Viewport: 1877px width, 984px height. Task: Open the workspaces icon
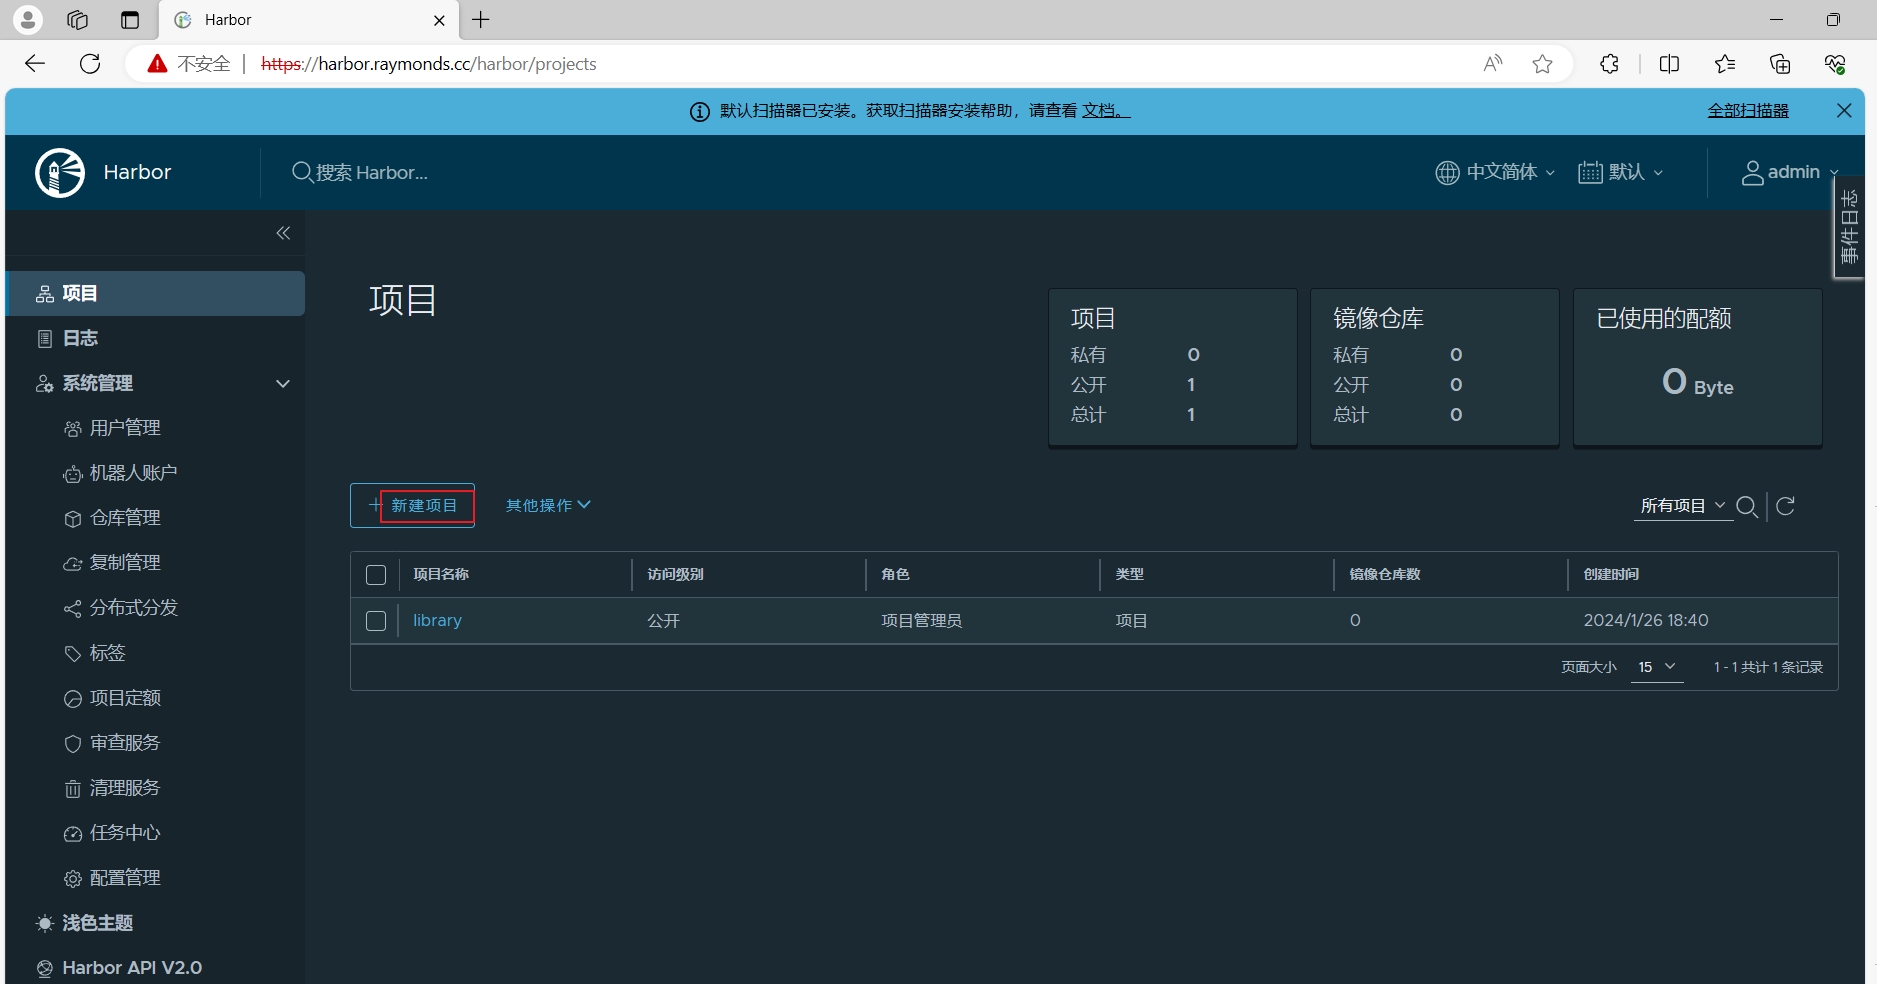pyautogui.click(x=78, y=20)
